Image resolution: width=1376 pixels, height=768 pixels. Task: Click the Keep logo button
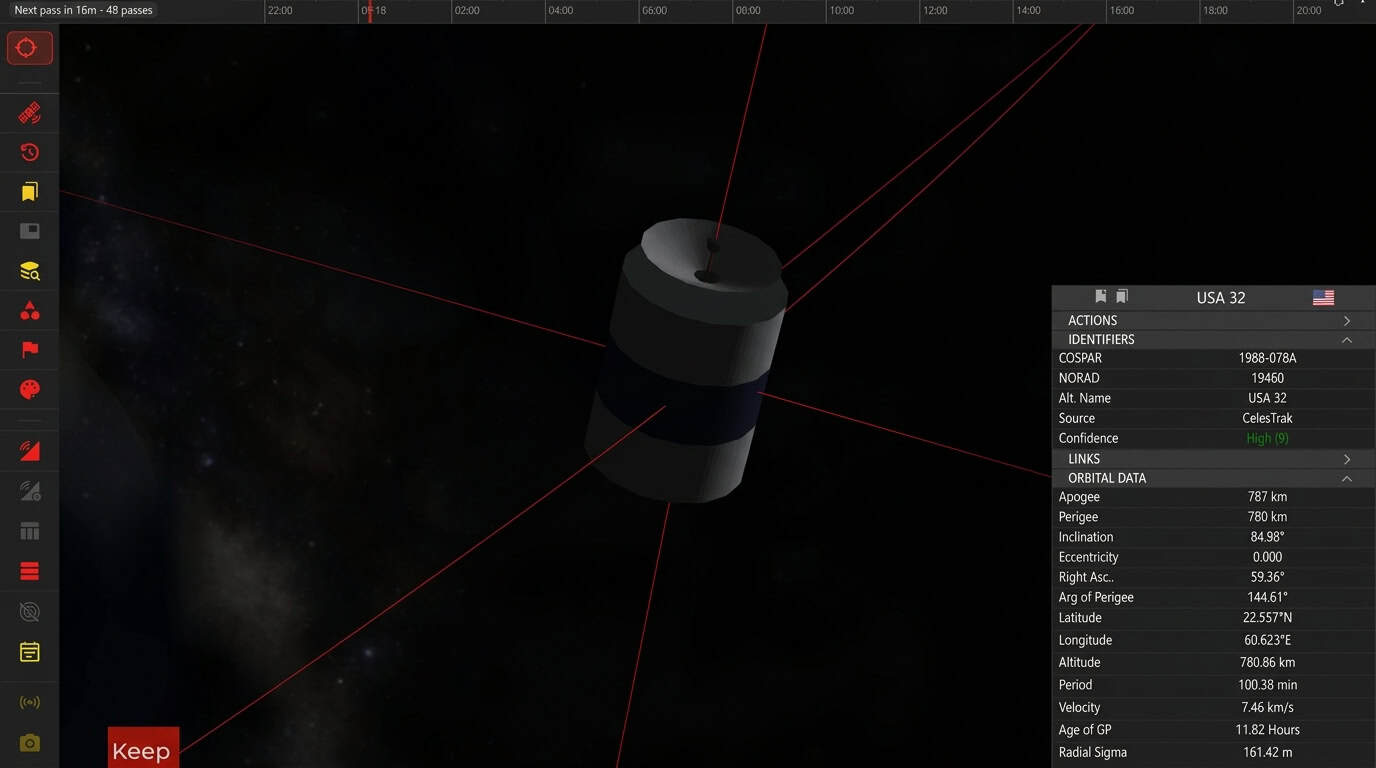tap(143, 747)
